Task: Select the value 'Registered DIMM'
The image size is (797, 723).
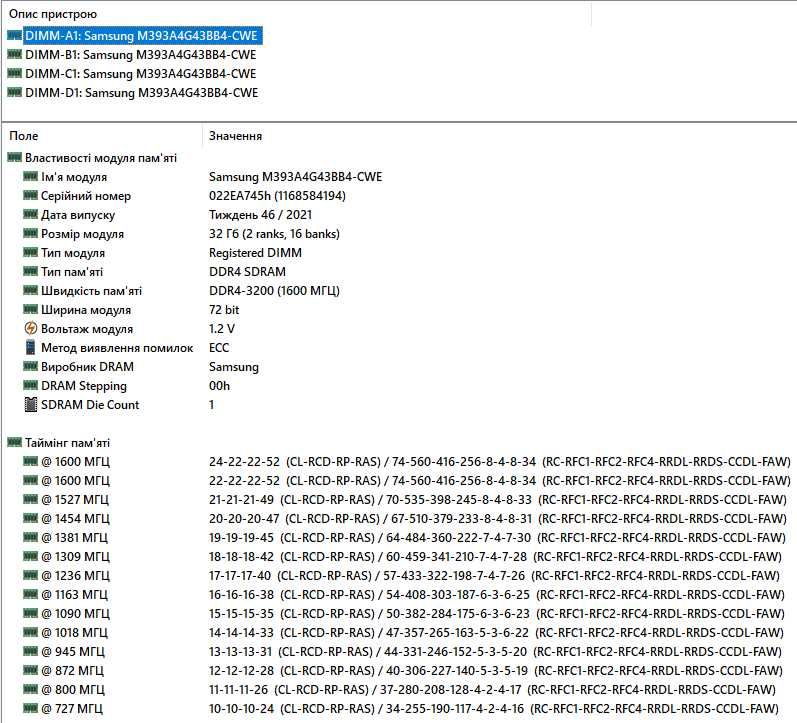Action: pos(255,253)
